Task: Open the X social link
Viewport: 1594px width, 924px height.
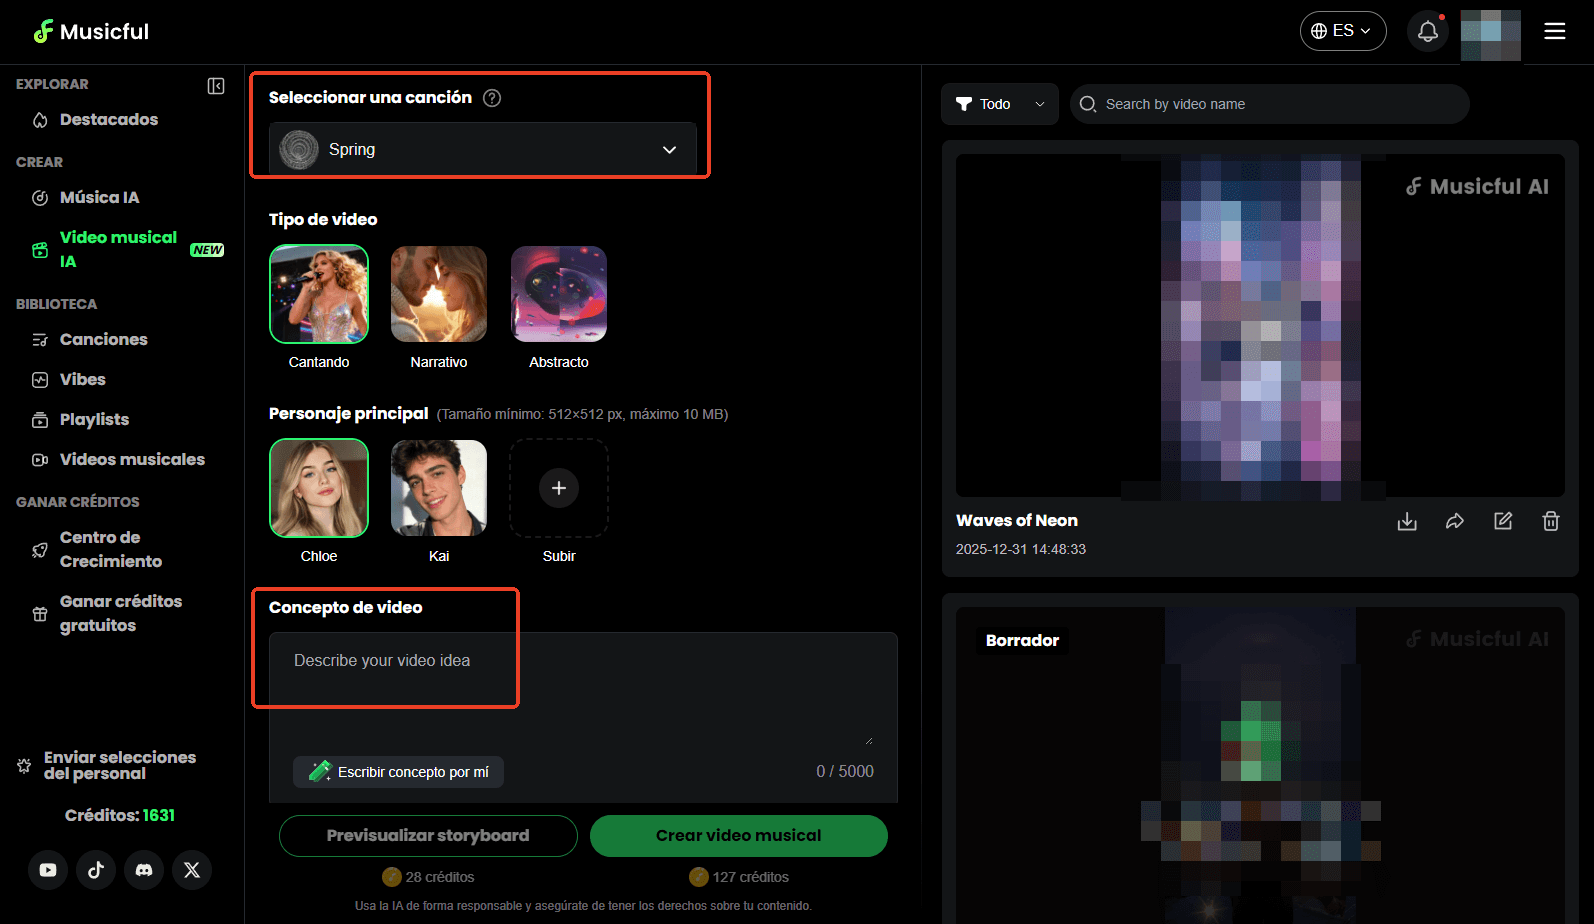Action: point(192,870)
